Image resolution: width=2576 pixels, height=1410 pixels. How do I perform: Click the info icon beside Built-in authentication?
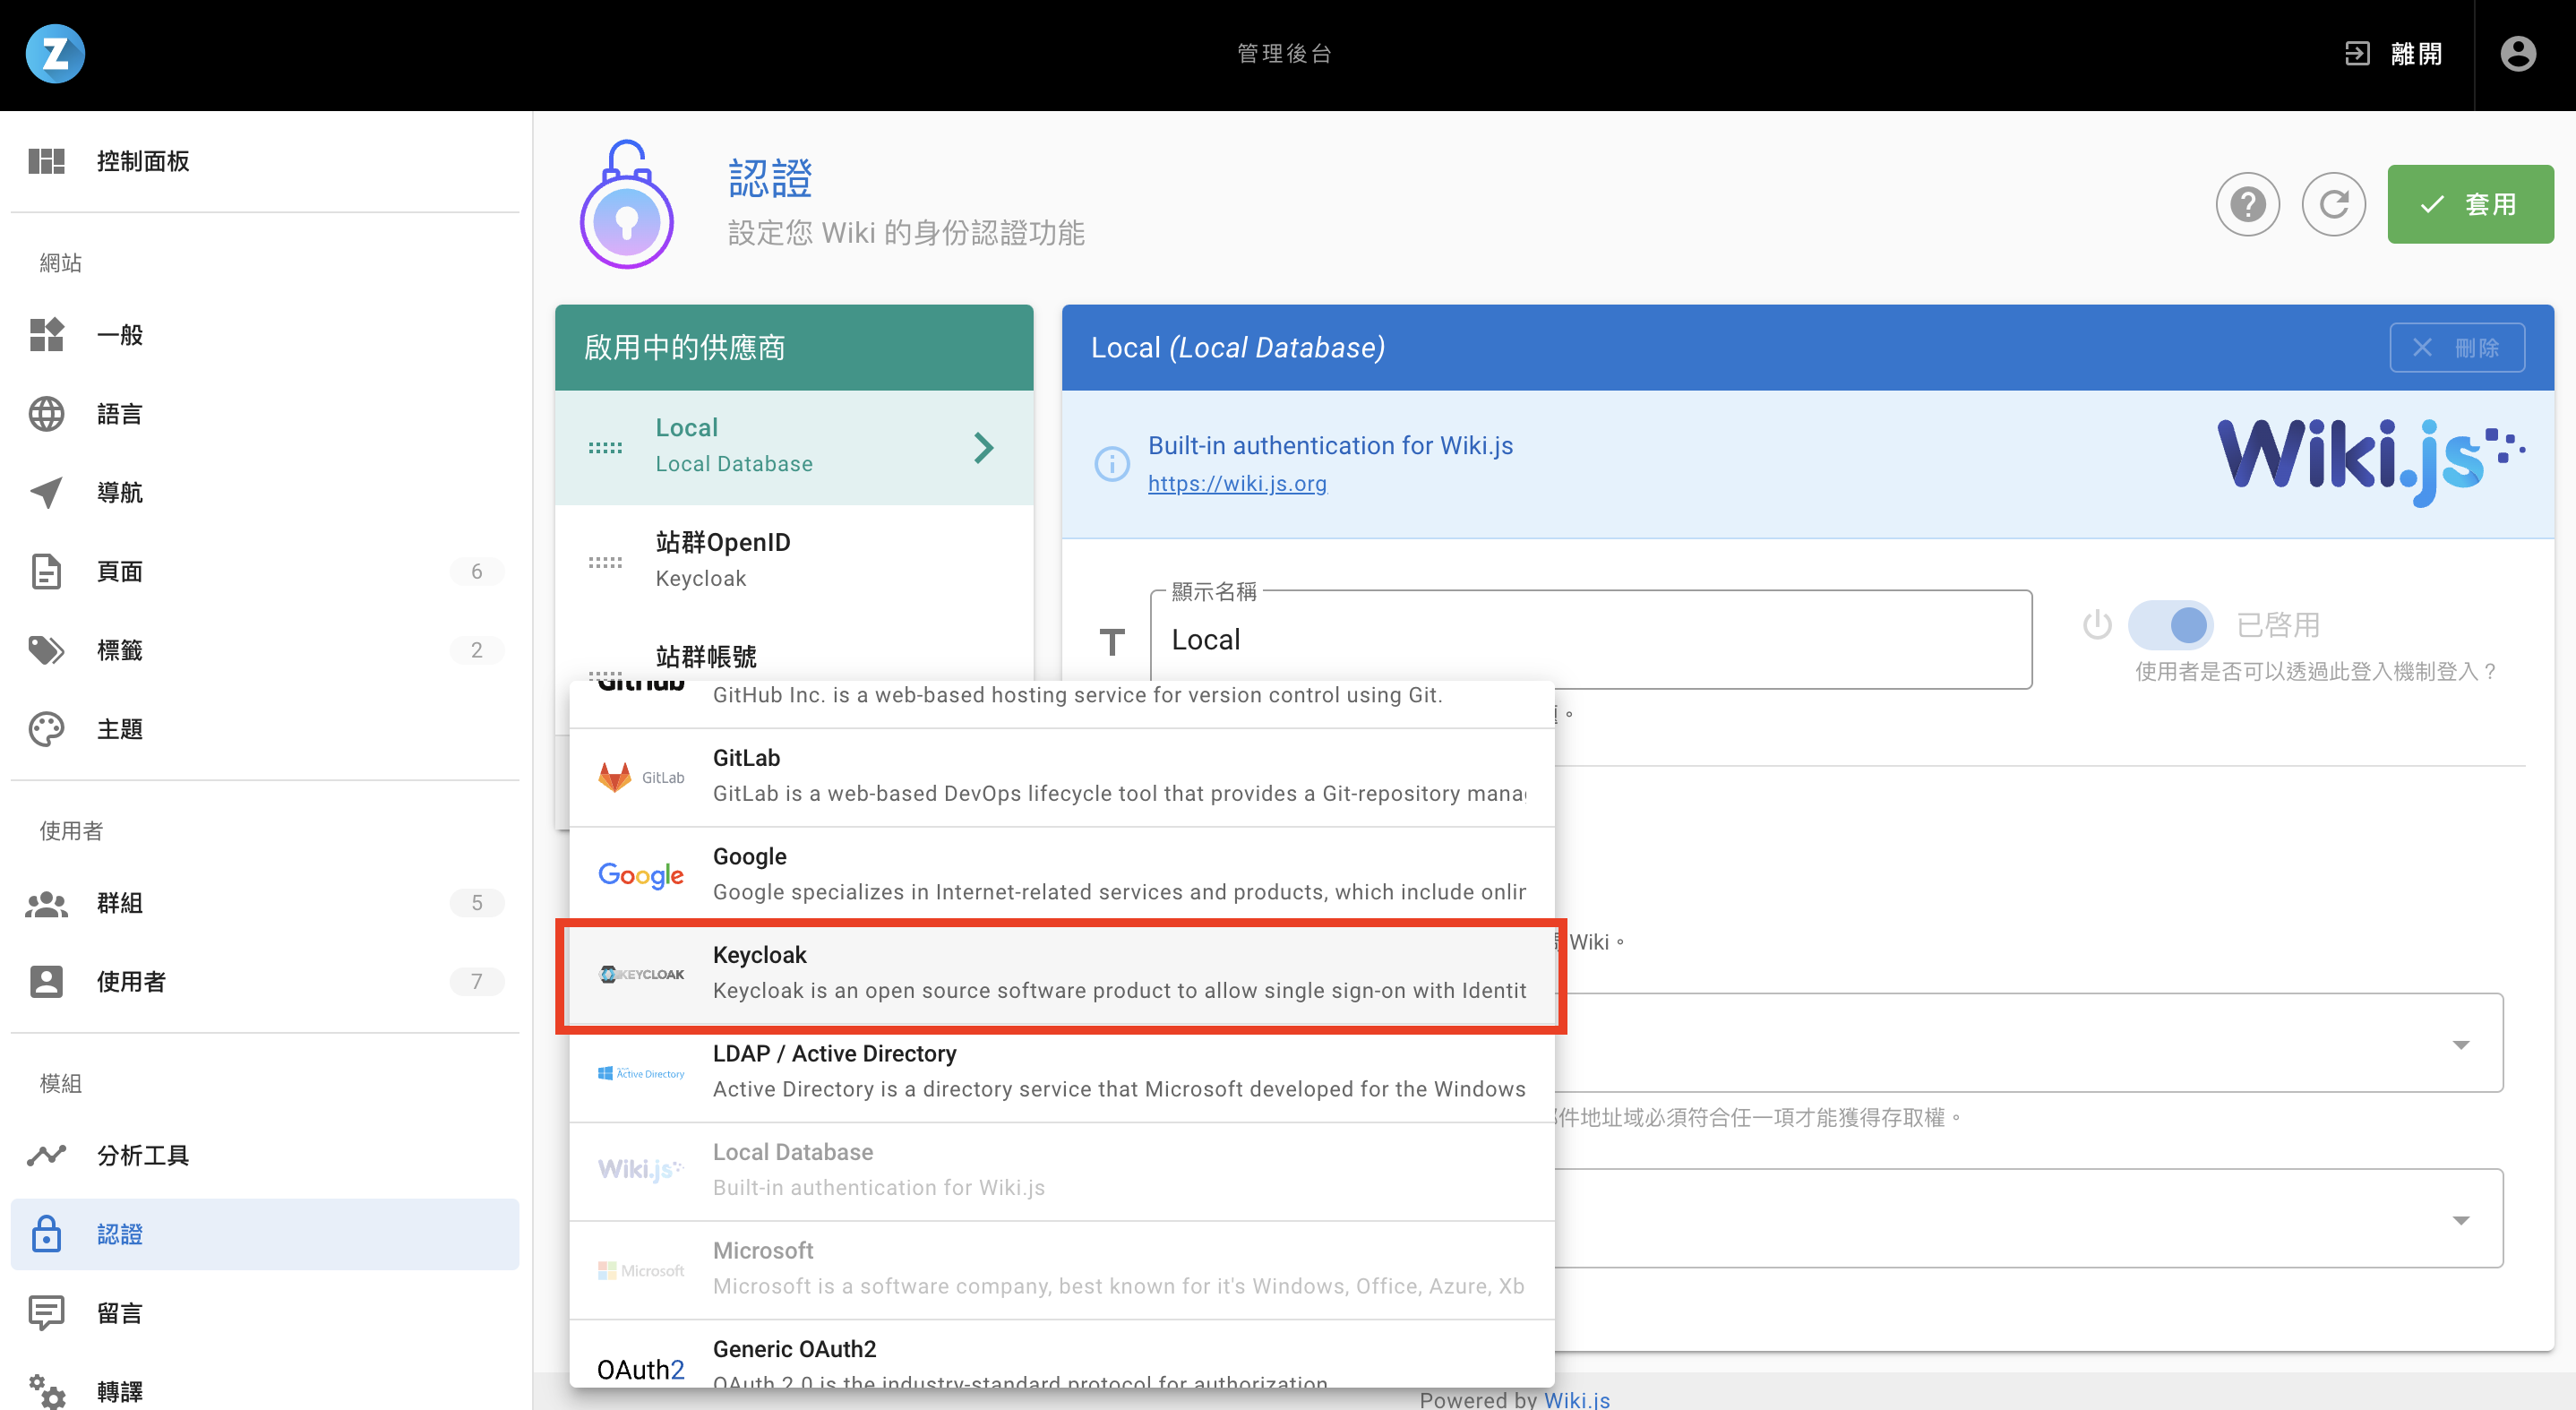[1112, 464]
